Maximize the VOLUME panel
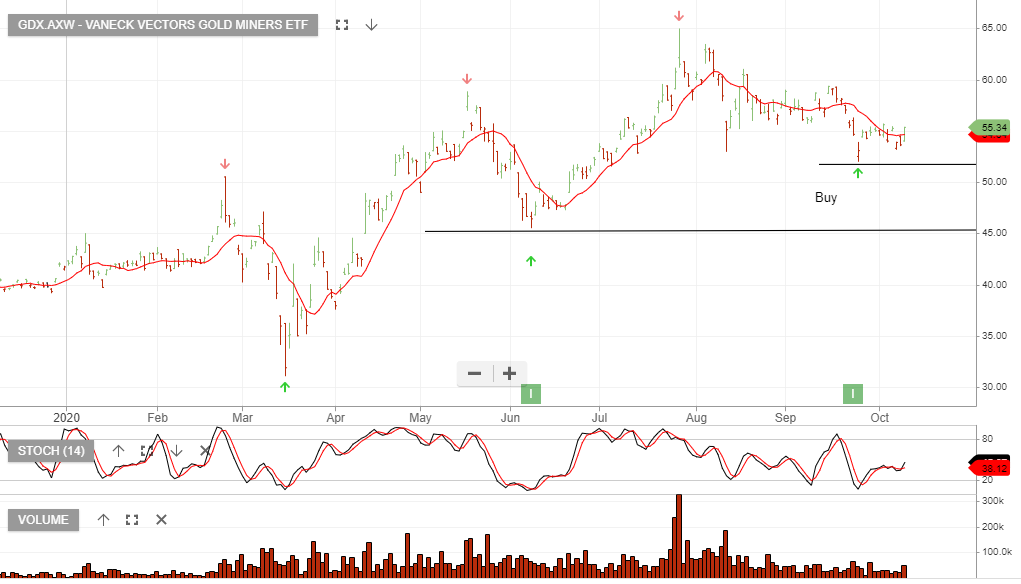Image resolution: width=1021 pixels, height=584 pixels. 132,520
